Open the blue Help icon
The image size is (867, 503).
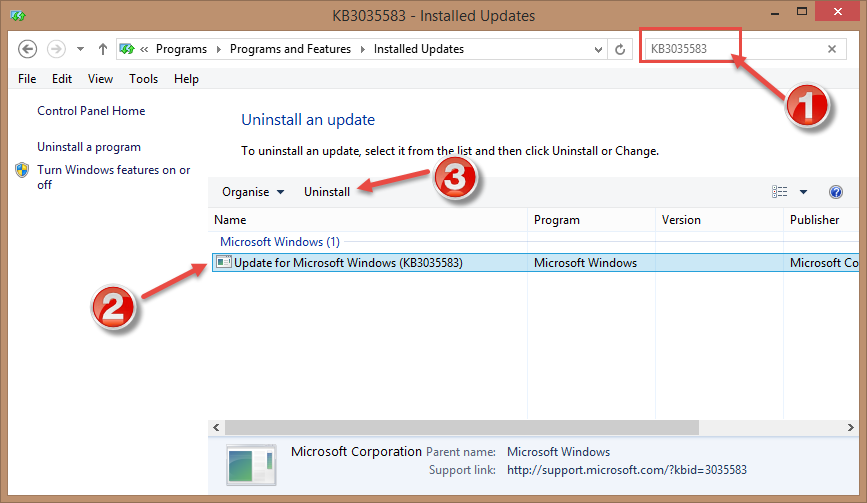(x=835, y=192)
